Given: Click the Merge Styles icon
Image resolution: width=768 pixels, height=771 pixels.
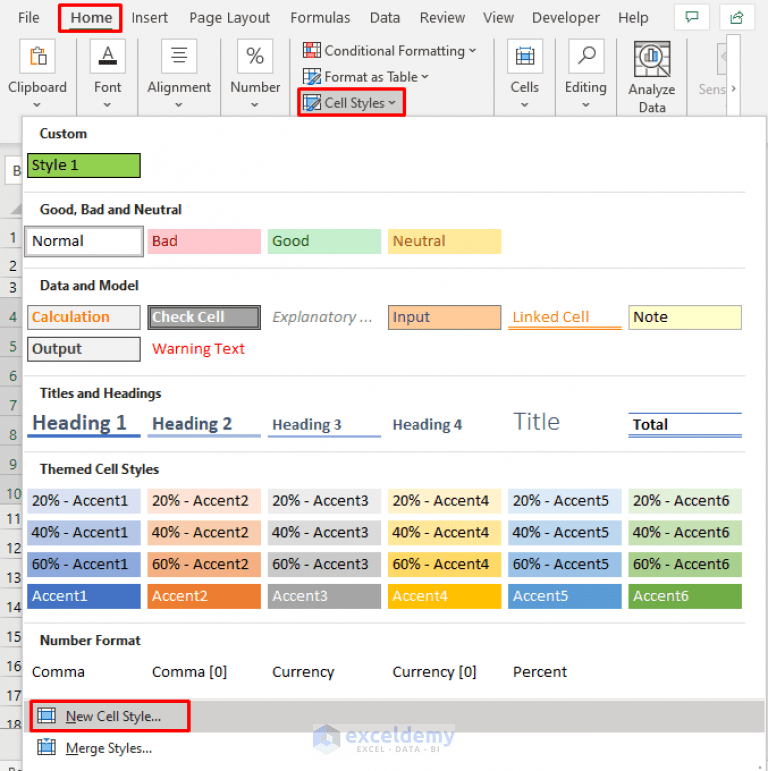Looking at the screenshot, I should (46, 747).
